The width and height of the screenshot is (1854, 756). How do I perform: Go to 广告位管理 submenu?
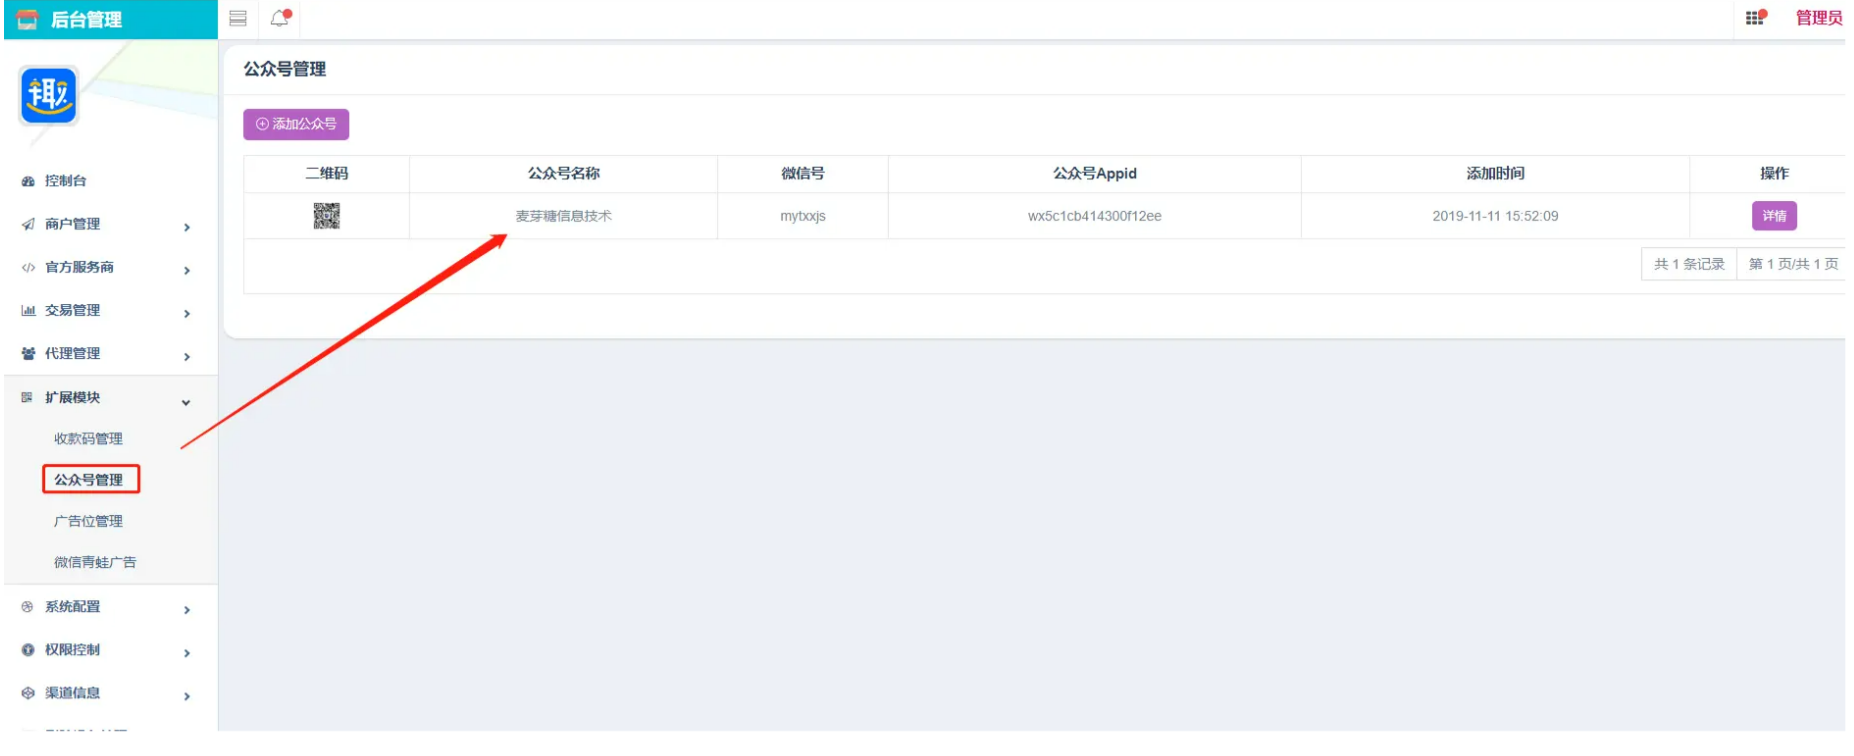coord(88,521)
